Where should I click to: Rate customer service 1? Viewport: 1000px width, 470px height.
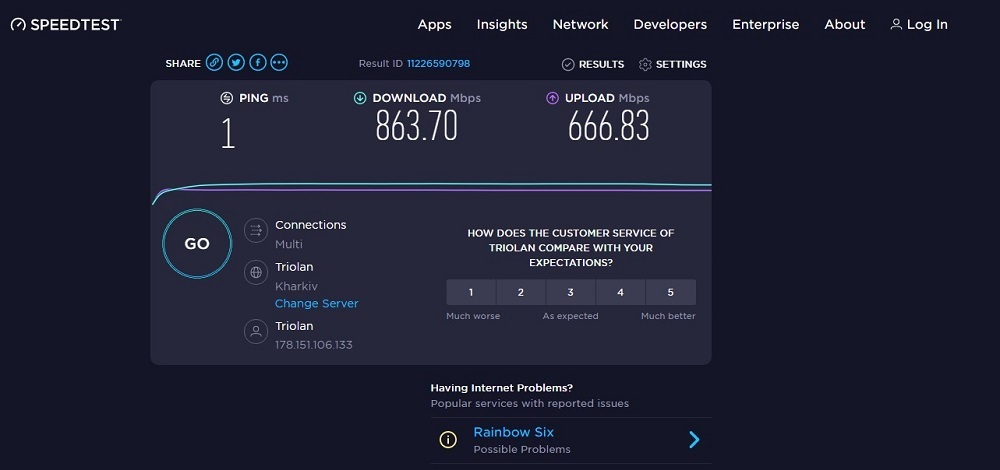point(471,293)
